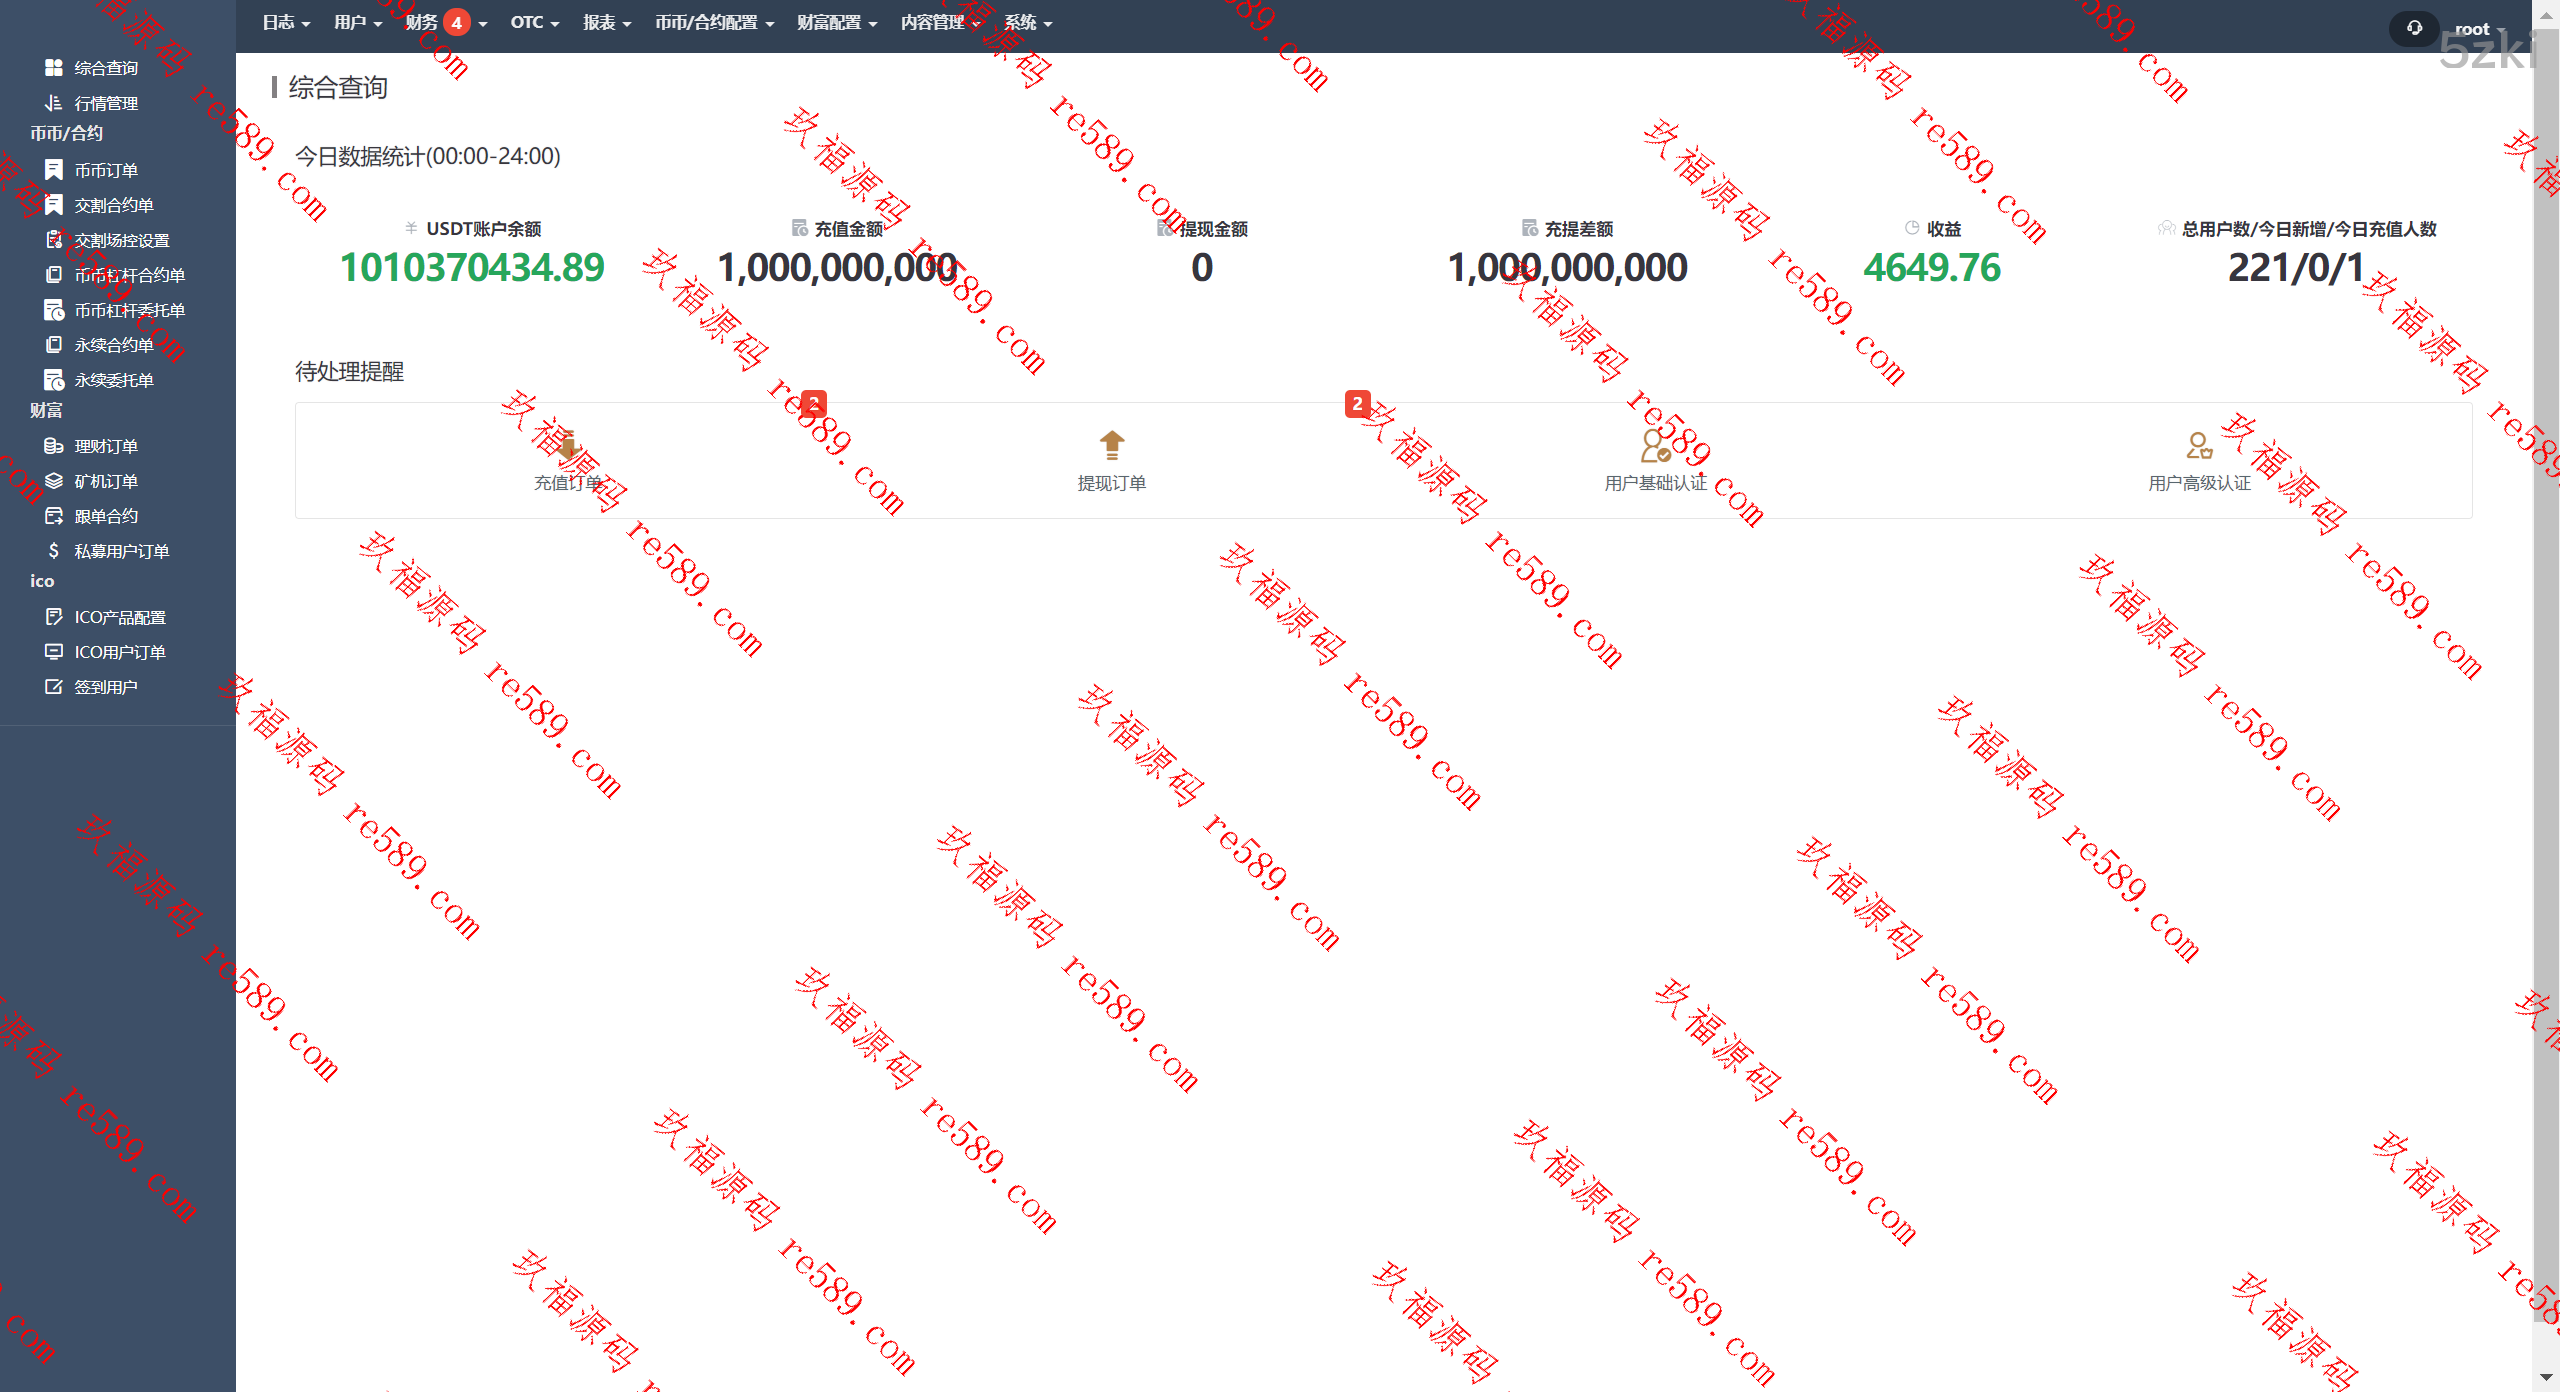Open the 用户 dropdown in the top bar
Viewport: 2560px width, 1392px height.
click(358, 22)
